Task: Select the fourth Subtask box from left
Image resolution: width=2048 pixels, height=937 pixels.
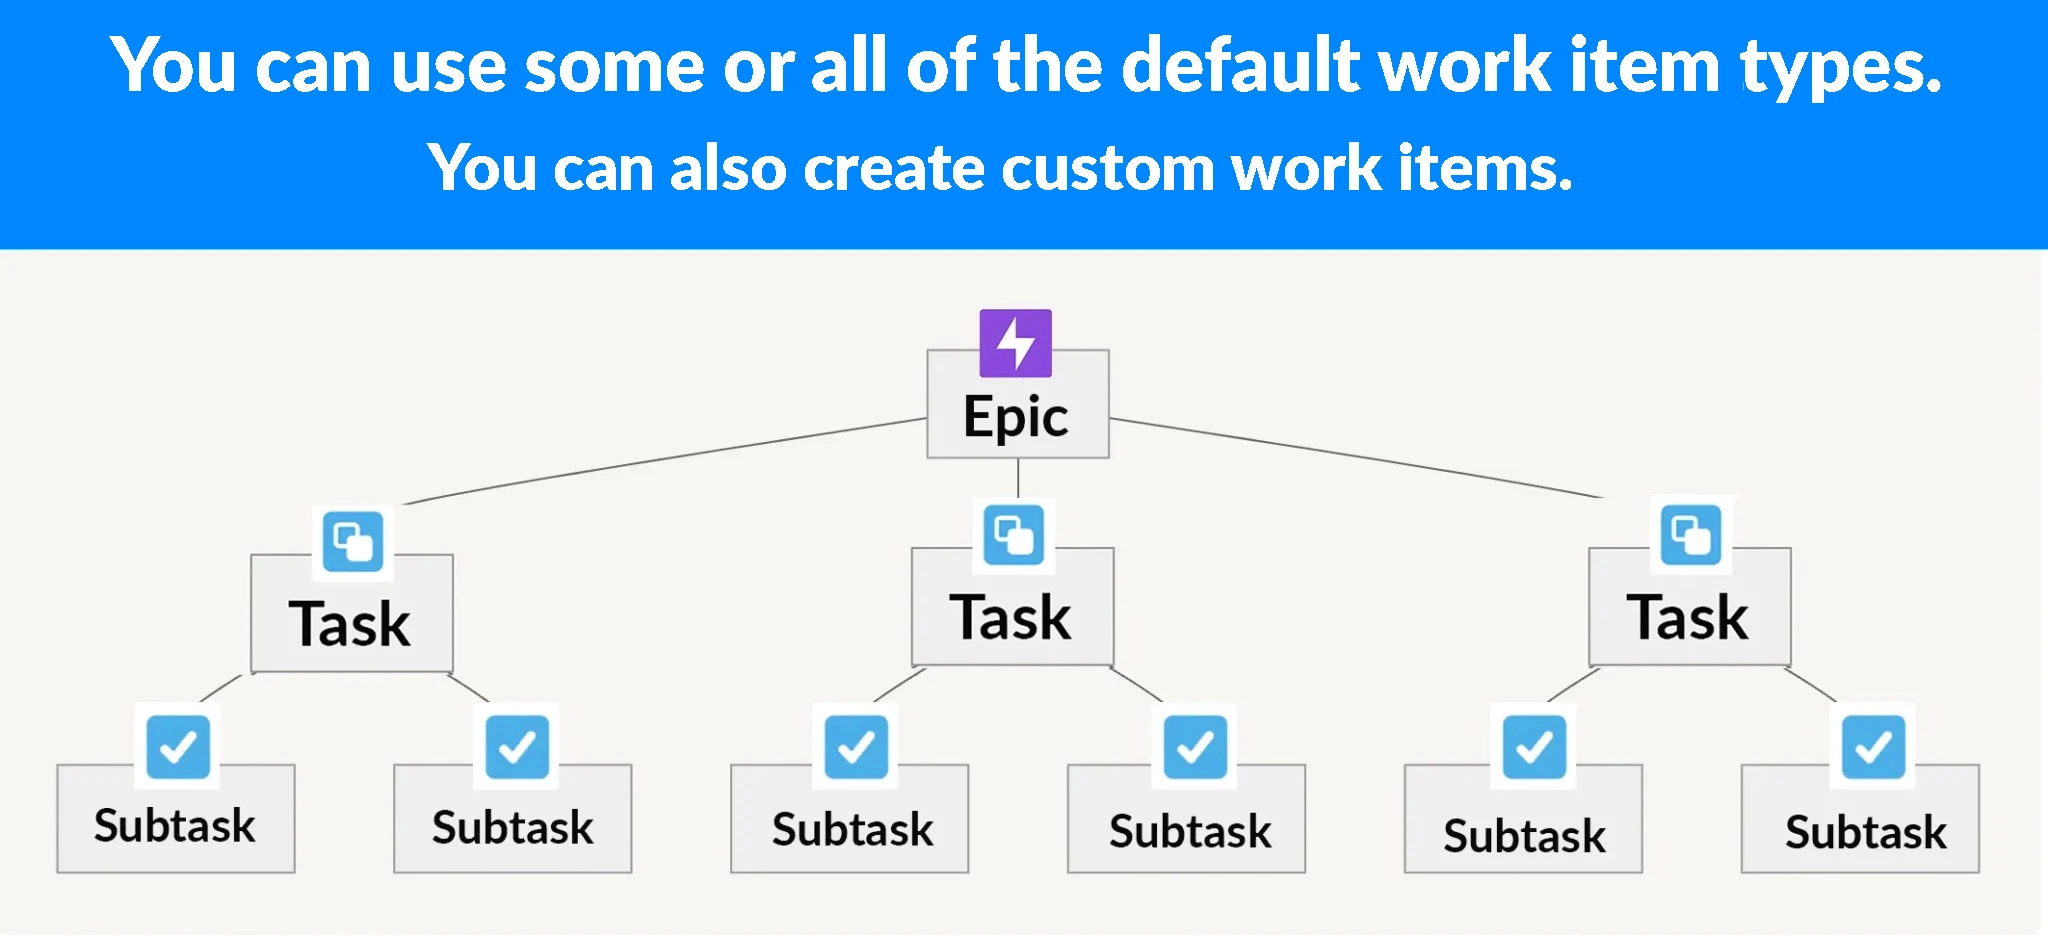Action: [1187, 819]
